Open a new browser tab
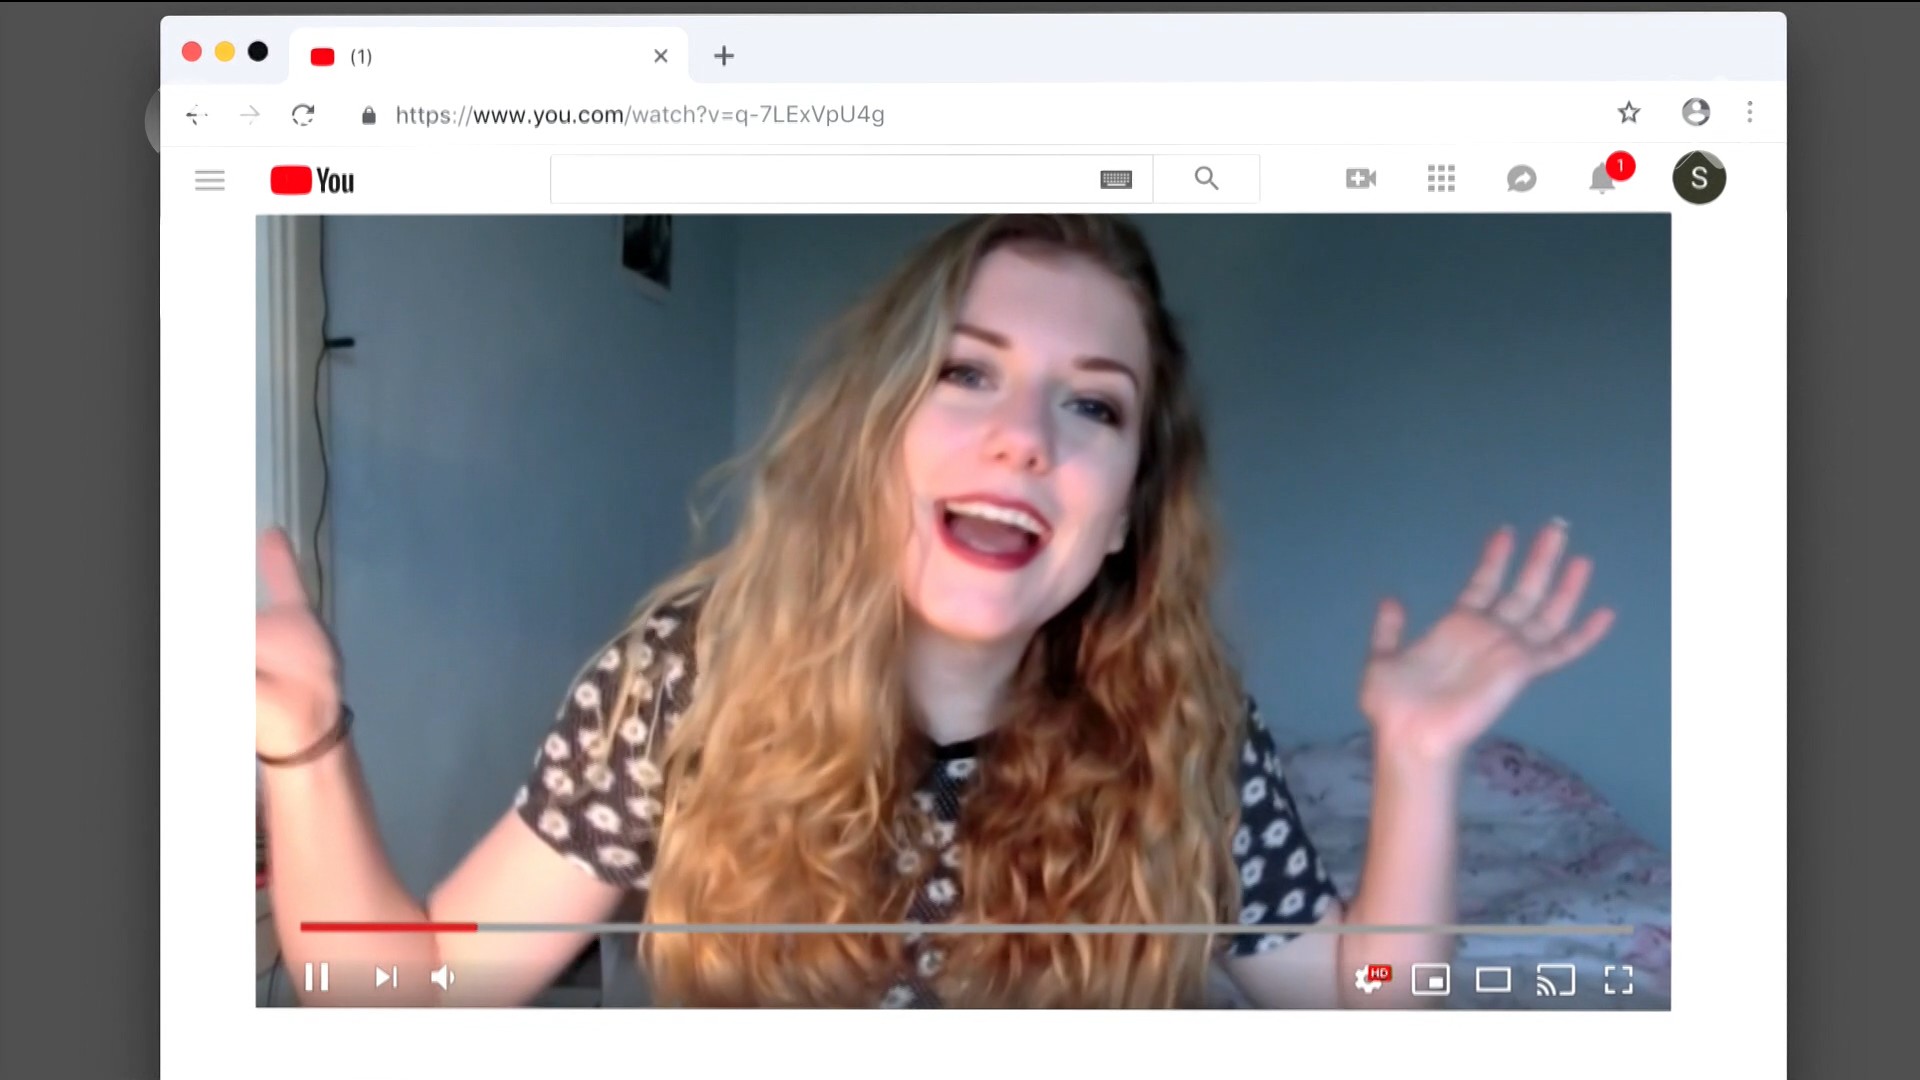Viewport: 1920px width, 1080px height. point(724,56)
